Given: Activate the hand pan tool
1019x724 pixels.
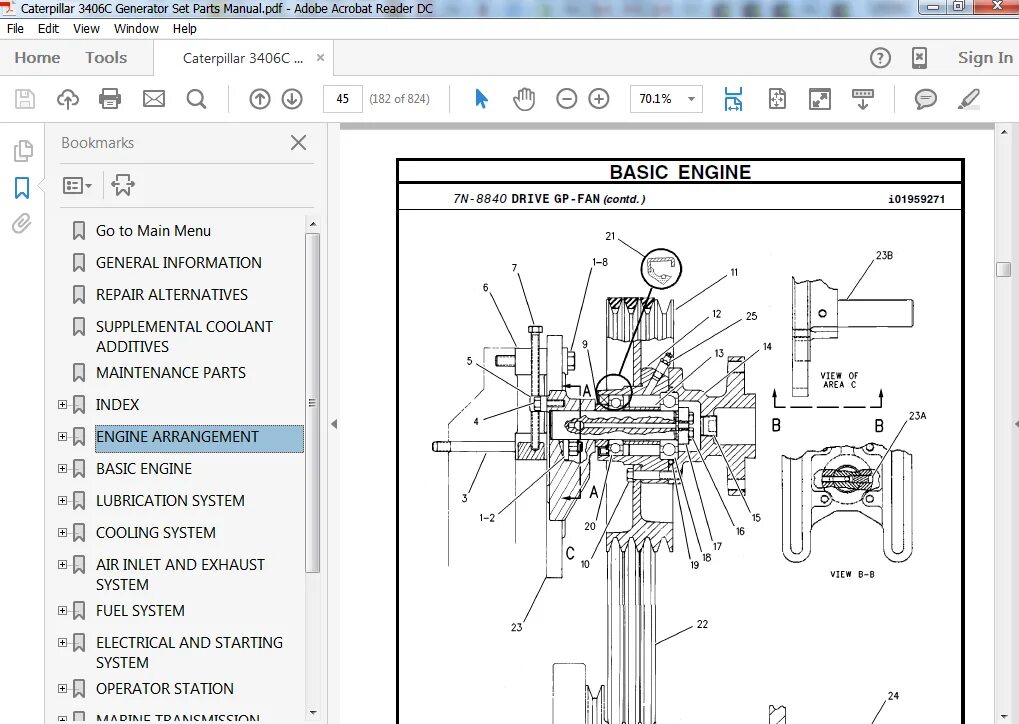Looking at the screenshot, I should (x=524, y=99).
